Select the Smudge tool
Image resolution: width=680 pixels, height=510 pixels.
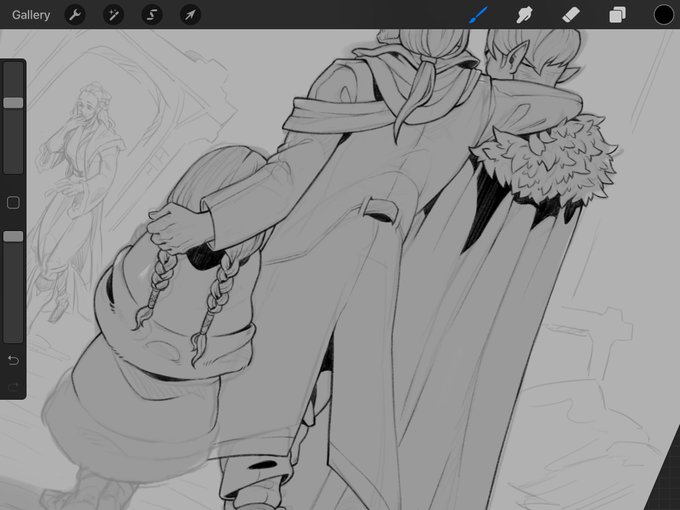click(524, 15)
